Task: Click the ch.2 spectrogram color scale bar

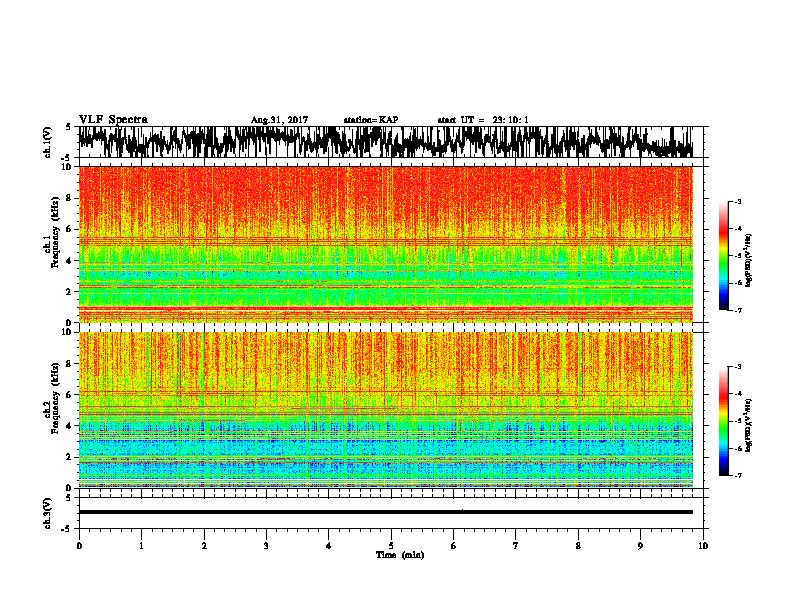Action: pyautogui.click(x=723, y=421)
